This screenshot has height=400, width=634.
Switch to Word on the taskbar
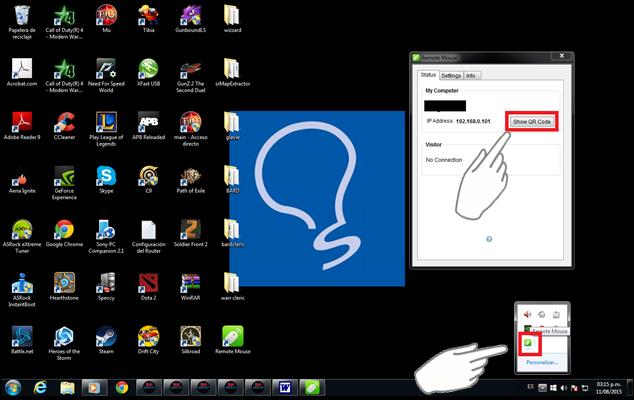[285, 388]
